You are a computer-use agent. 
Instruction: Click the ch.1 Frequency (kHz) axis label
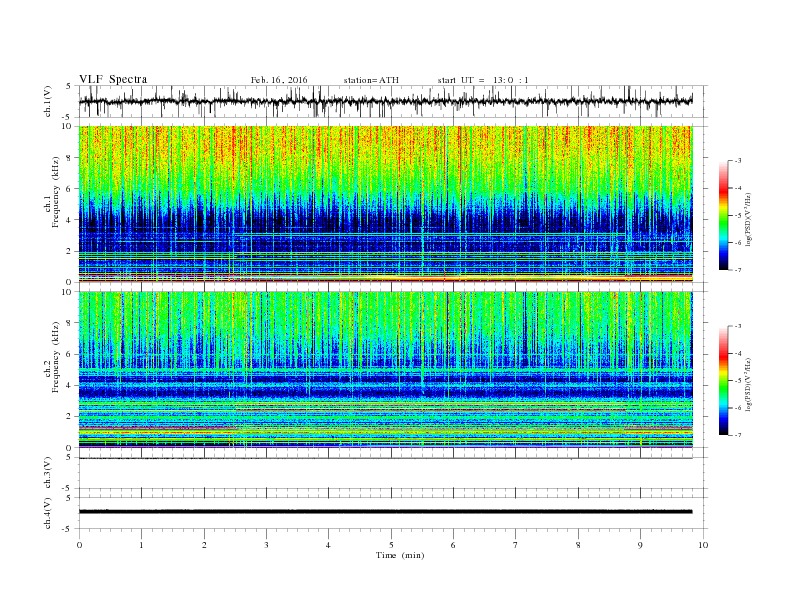(x=52, y=192)
